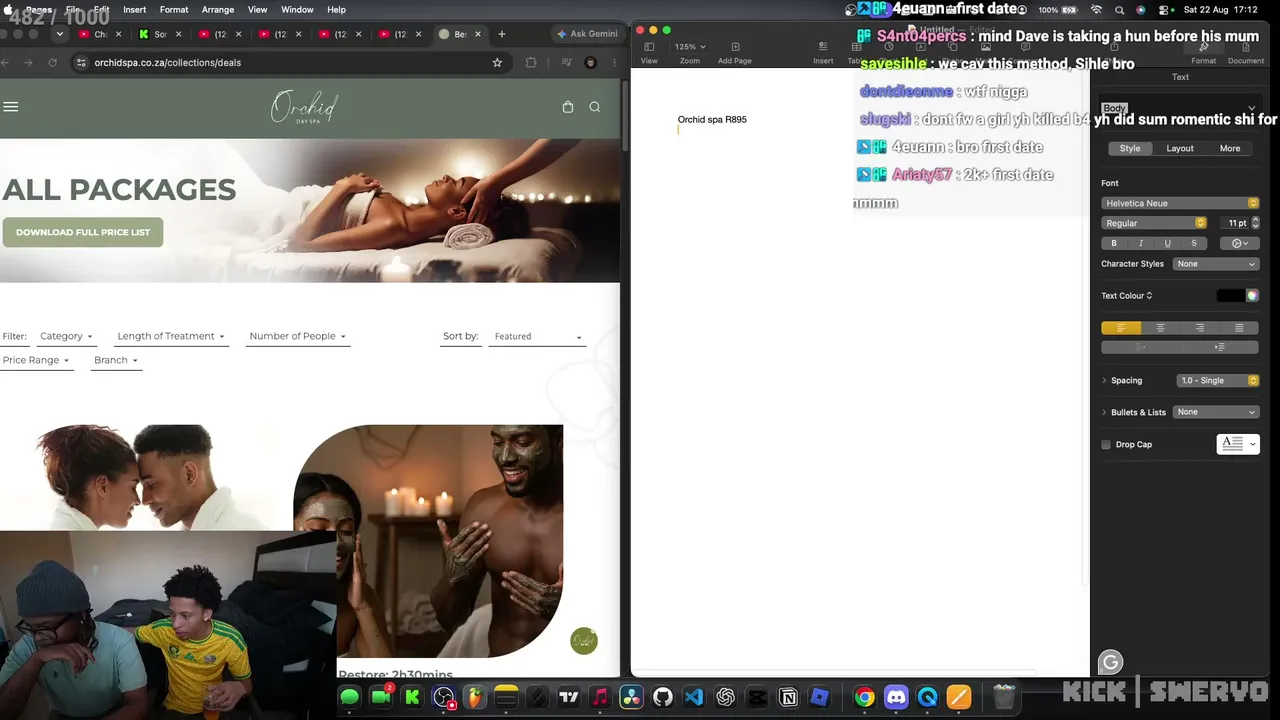Toggle Underline in Pages format panel
The image size is (1280, 720).
[1167, 243]
